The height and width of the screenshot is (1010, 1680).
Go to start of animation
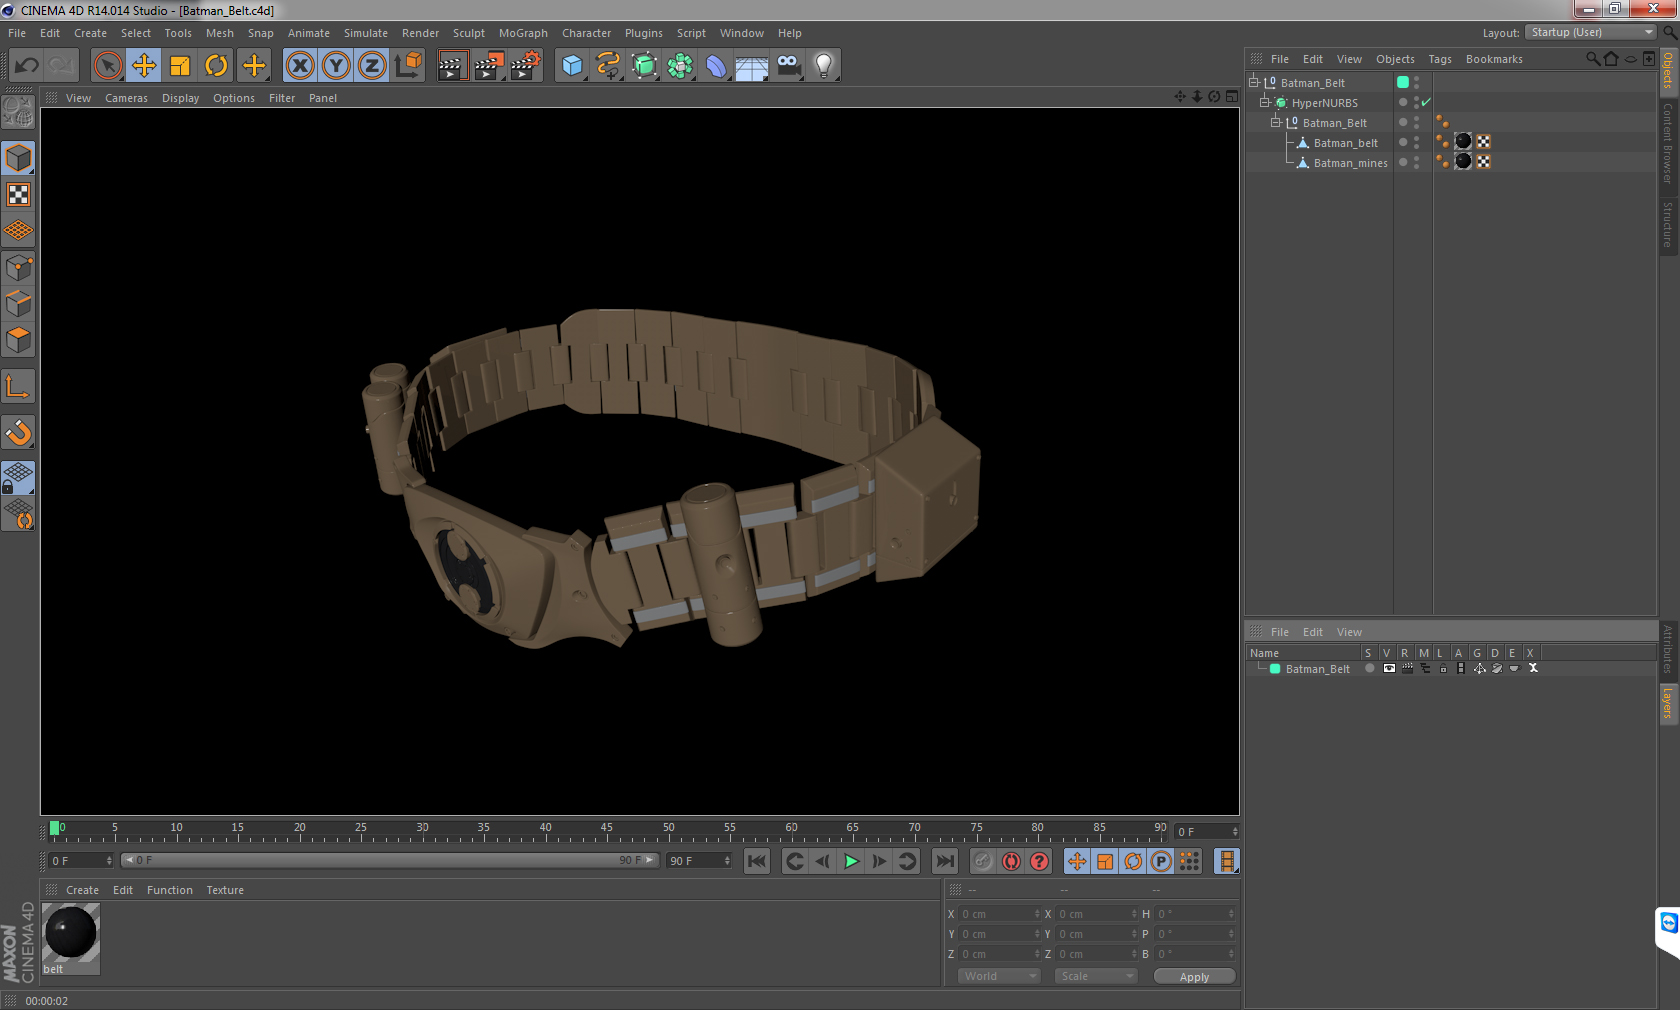coord(757,861)
